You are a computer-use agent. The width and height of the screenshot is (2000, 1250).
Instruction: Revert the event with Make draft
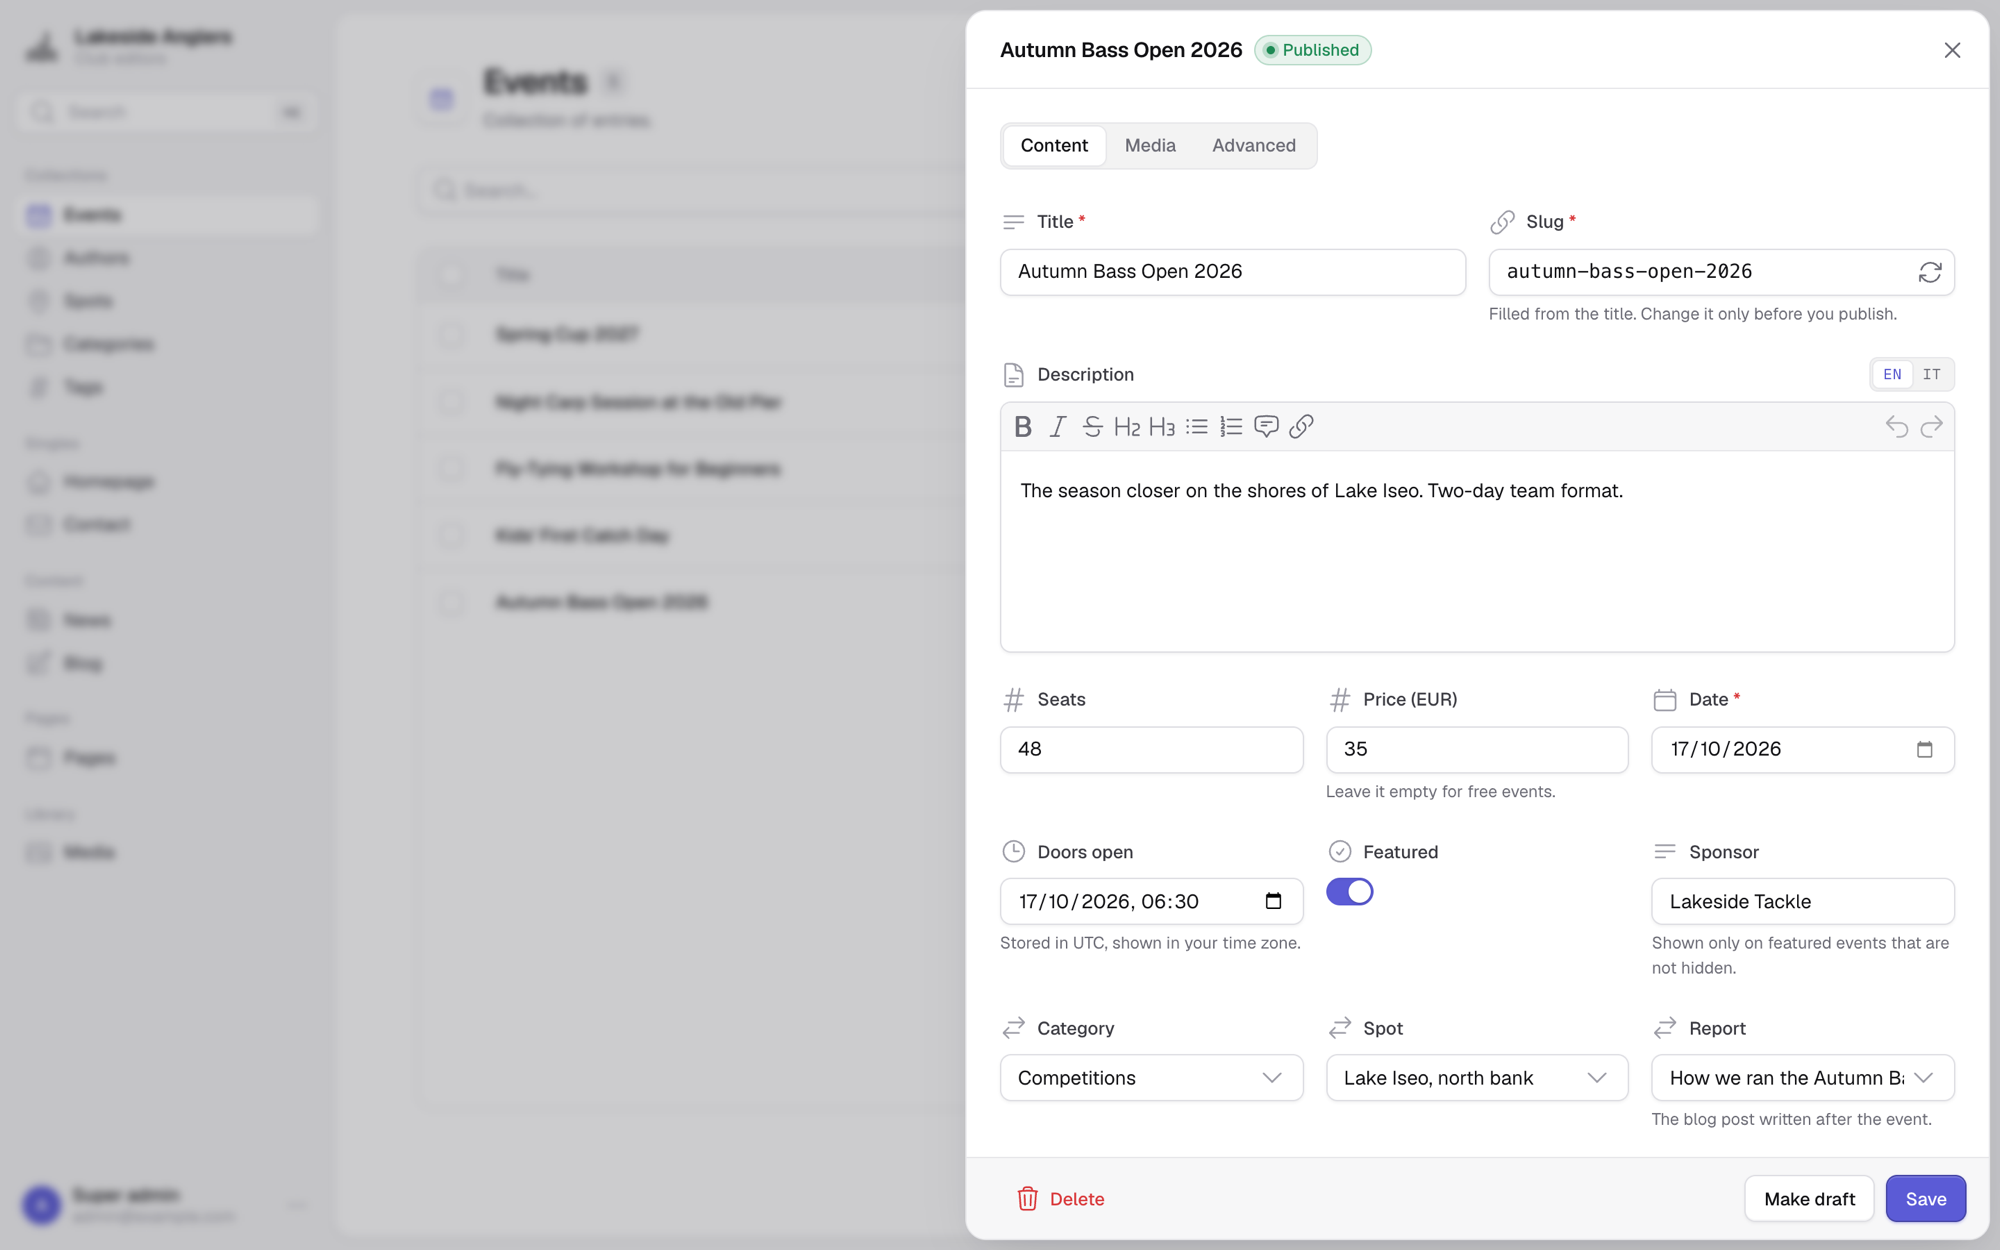[x=1809, y=1199]
